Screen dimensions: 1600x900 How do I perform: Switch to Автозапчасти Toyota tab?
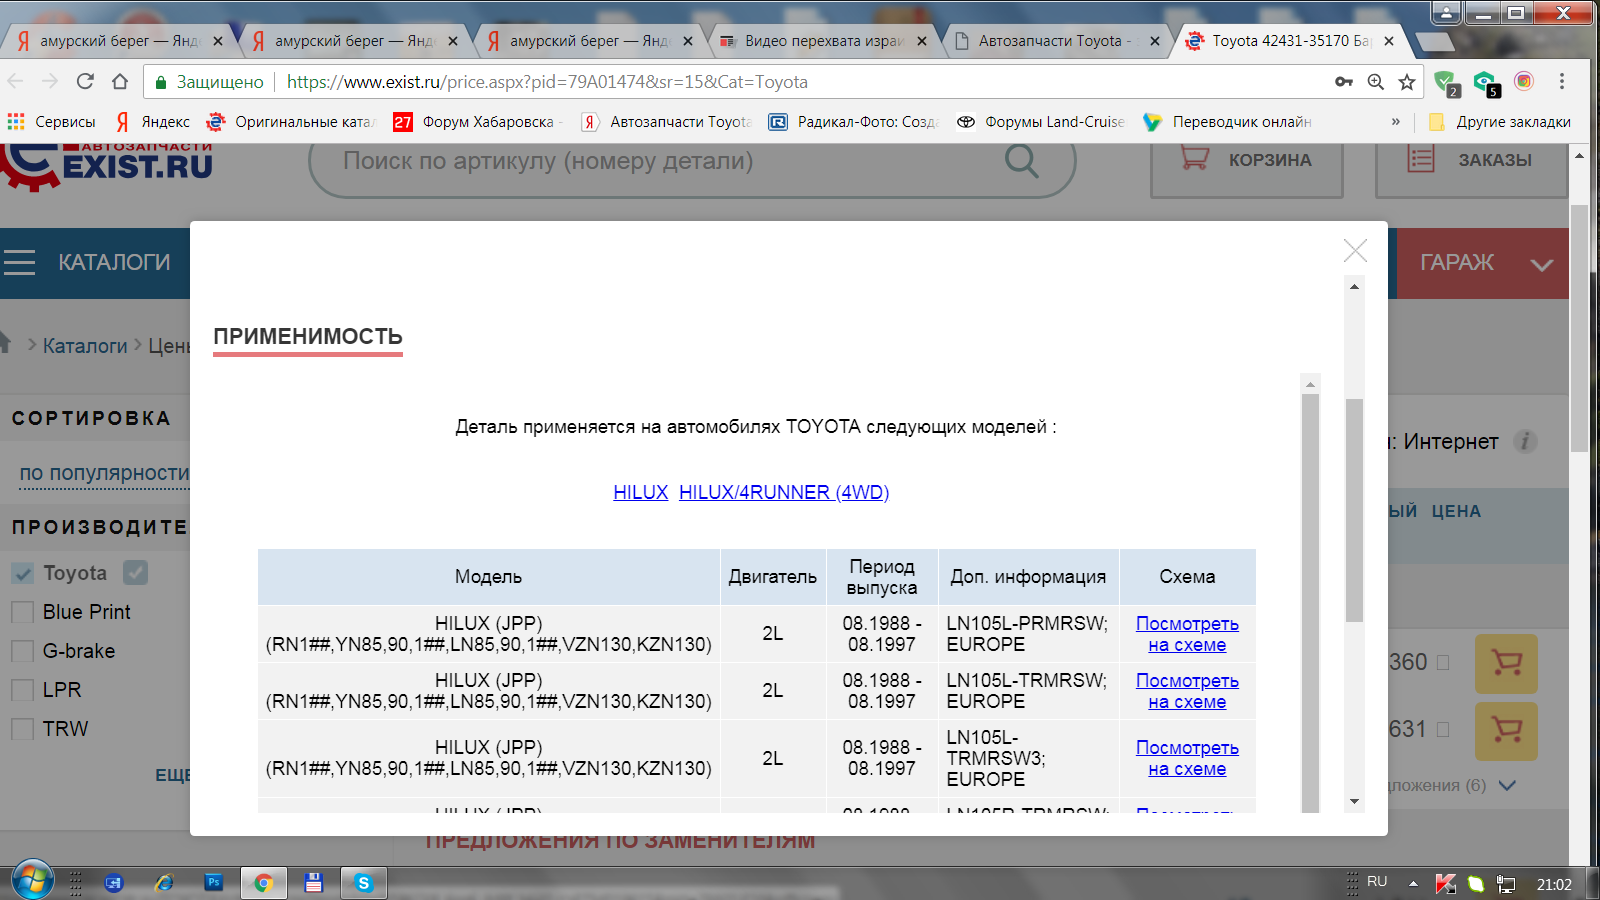(1057, 41)
